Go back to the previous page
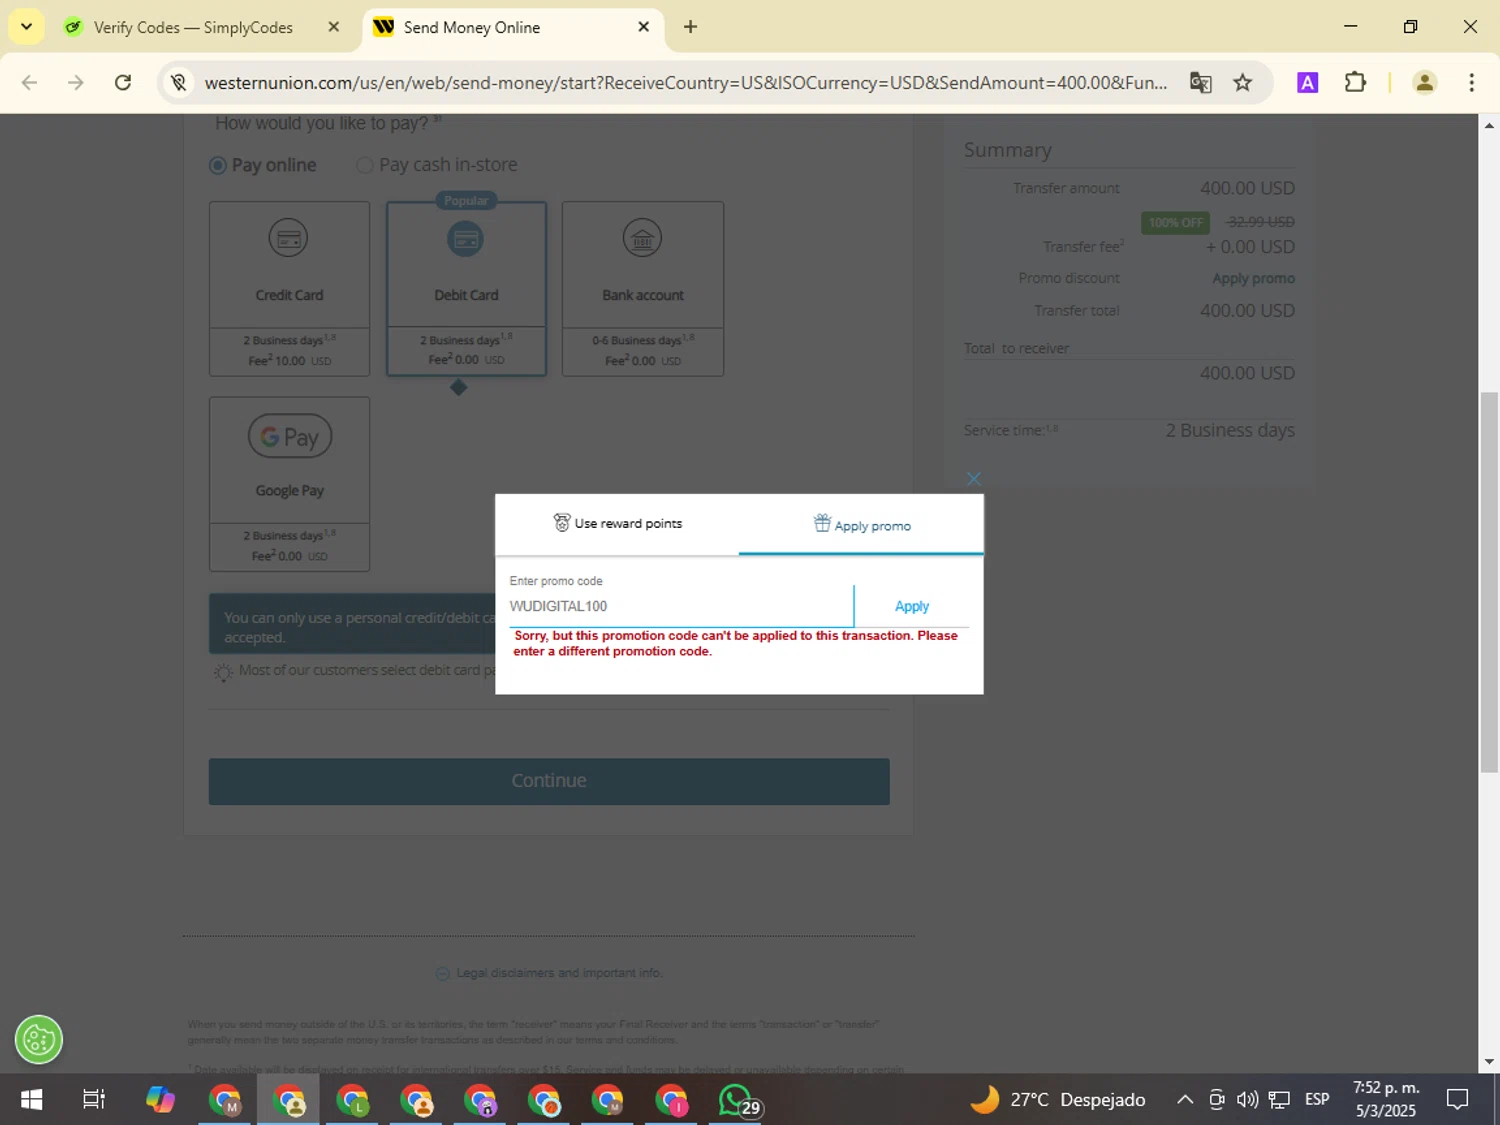The height and width of the screenshot is (1125, 1500). pos(29,83)
